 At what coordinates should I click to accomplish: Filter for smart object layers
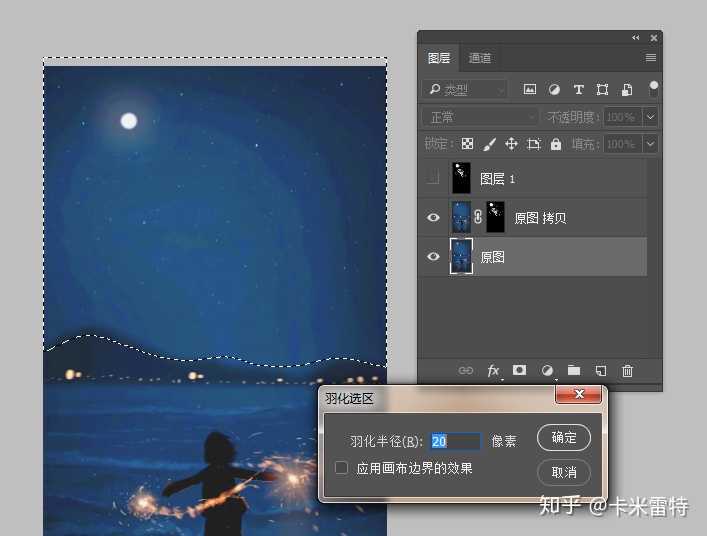(x=627, y=89)
